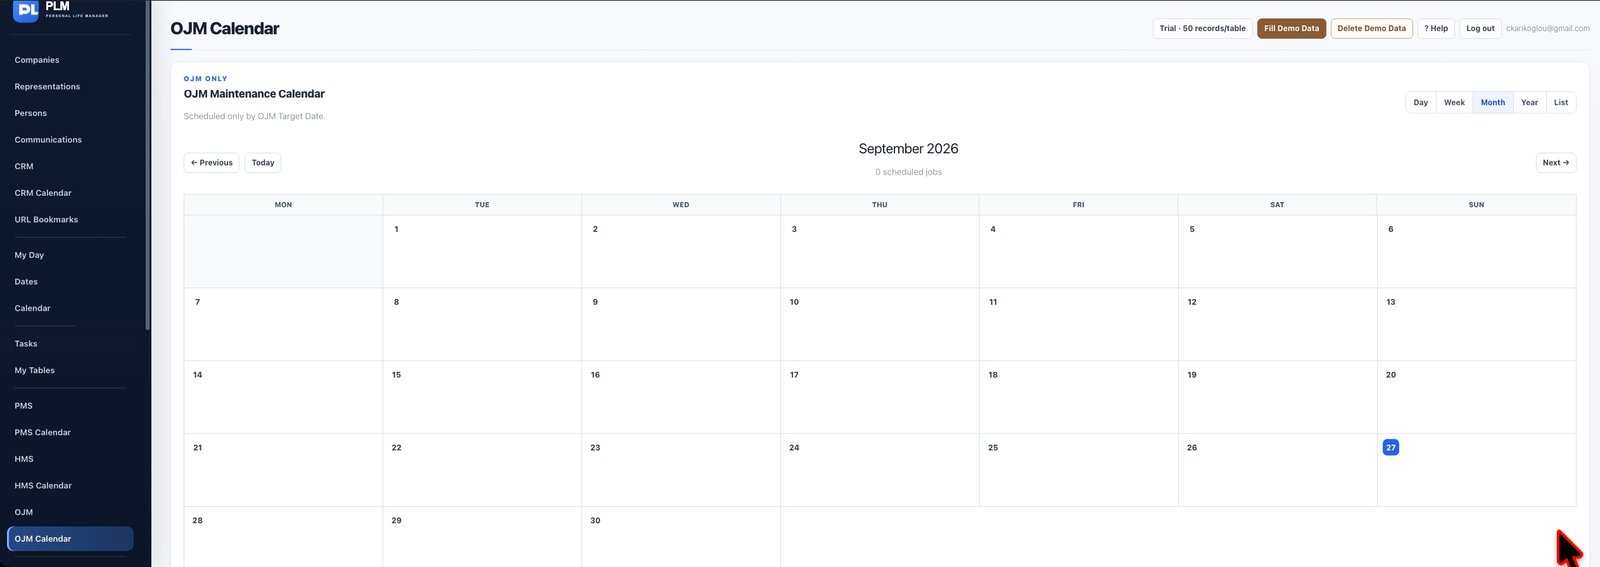Image resolution: width=1600 pixels, height=567 pixels.
Task: Open Dates in the sidebar
Action: coord(26,282)
